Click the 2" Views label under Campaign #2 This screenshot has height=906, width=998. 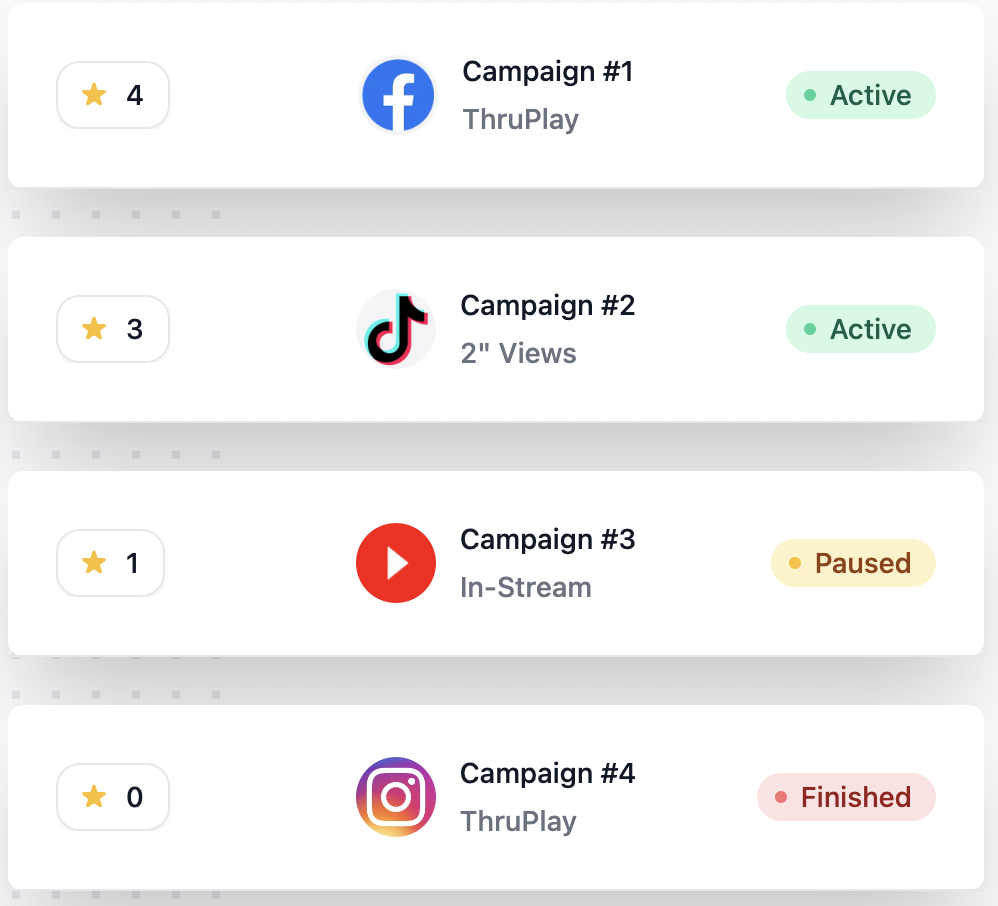518,353
